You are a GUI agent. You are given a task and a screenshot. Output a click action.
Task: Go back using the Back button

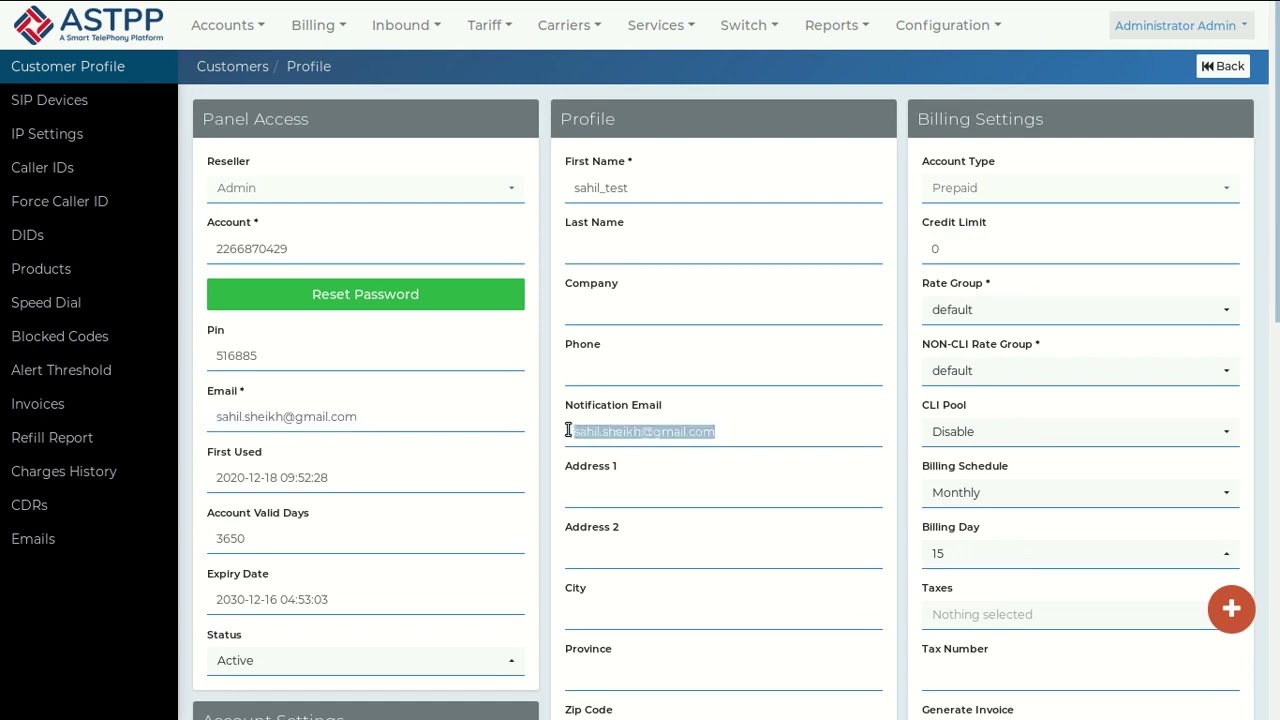pyautogui.click(x=1223, y=66)
